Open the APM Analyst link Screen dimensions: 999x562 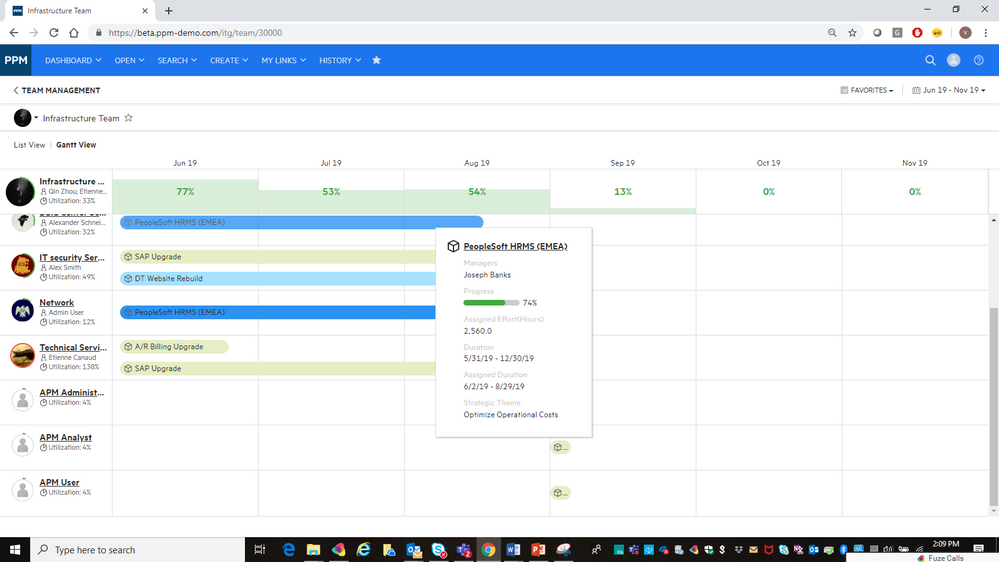click(66, 437)
